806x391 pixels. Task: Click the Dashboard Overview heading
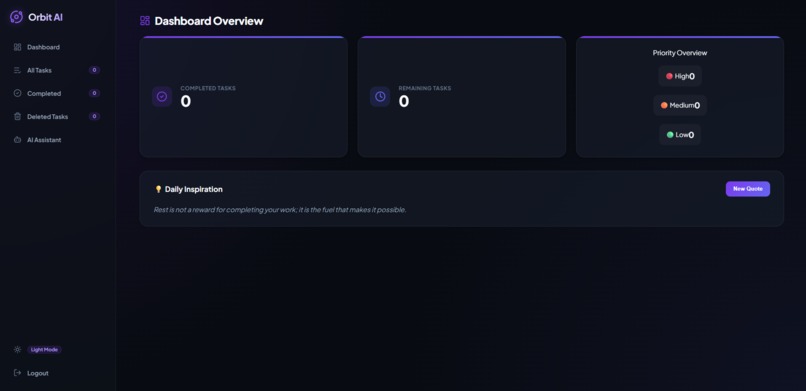point(209,21)
